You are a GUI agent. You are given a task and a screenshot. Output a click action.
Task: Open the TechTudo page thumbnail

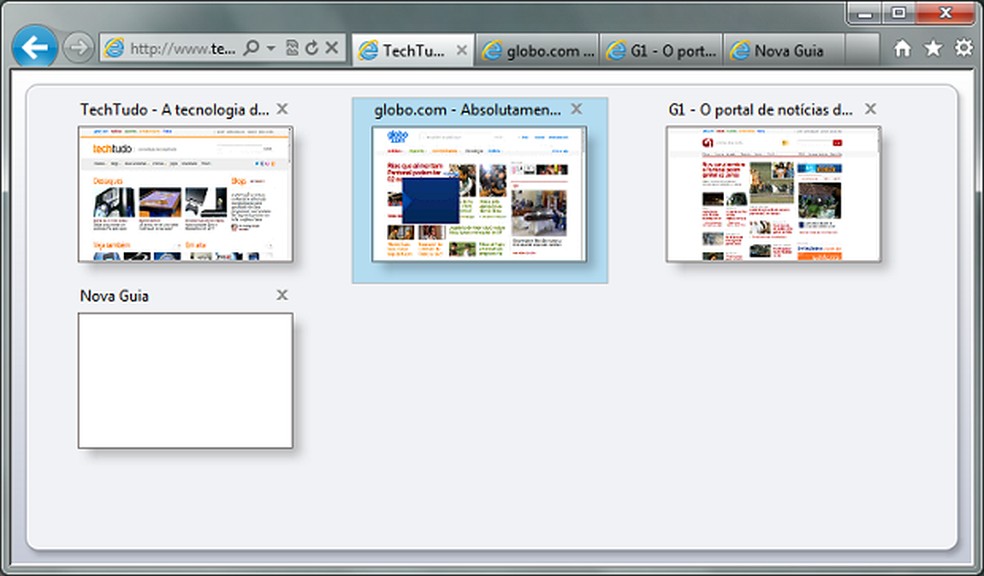pyautogui.click(x=185, y=194)
